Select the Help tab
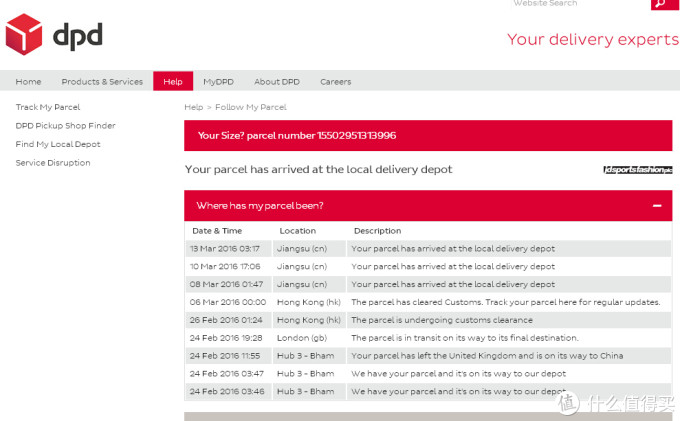 pyautogui.click(x=173, y=81)
